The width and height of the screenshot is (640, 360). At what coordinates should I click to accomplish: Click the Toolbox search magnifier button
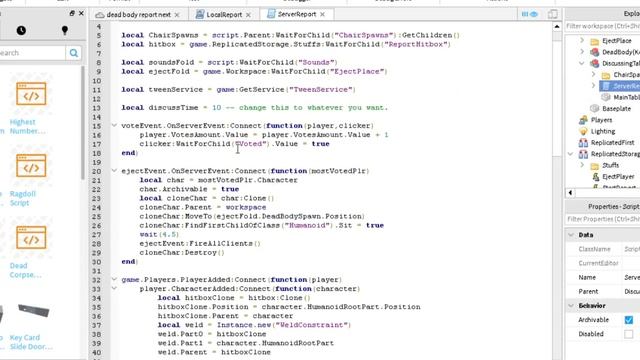tap(73, 53)
